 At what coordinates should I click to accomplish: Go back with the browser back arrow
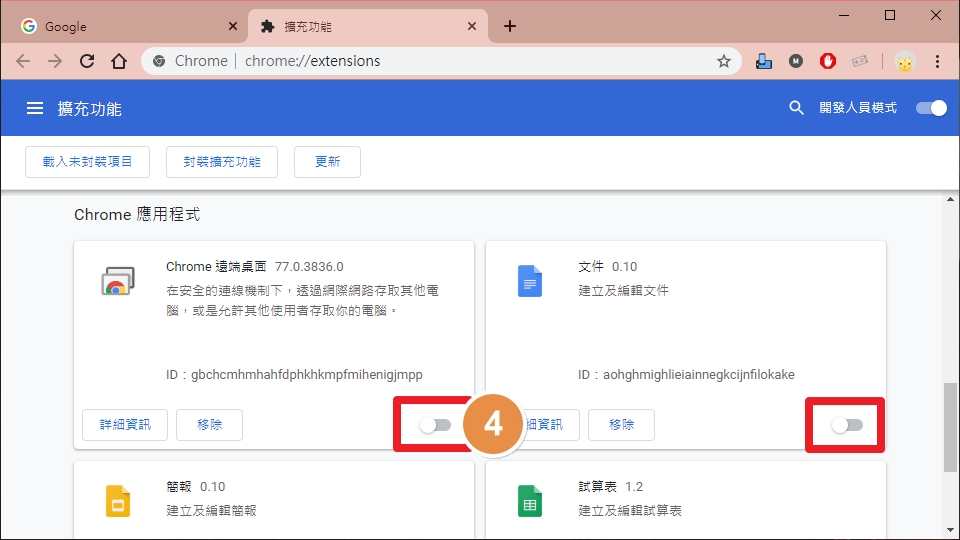coord(23,61)
